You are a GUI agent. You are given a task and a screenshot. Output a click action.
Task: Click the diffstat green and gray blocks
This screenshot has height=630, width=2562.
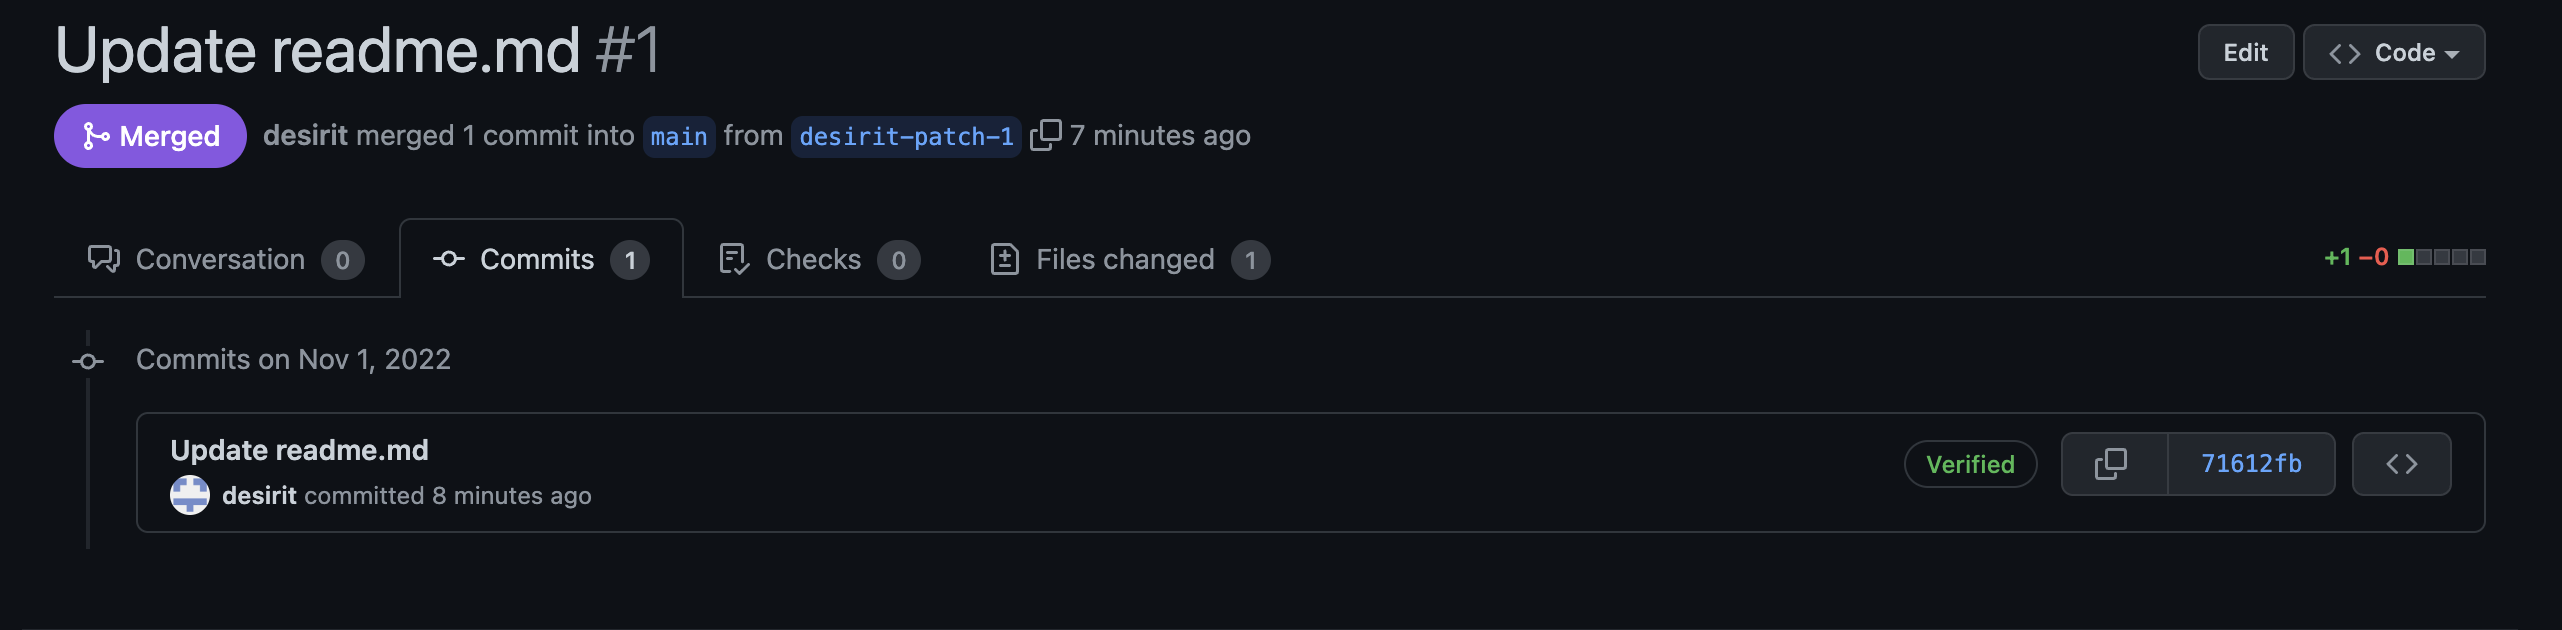(x=2441, y=257)
